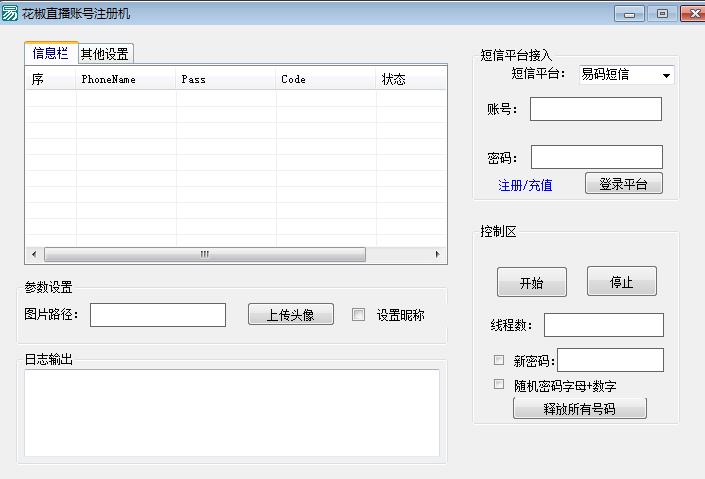The height and width of the screenshot is (479, 705).
Task: Select the 图片路径 text box
Action: point(158,315)
